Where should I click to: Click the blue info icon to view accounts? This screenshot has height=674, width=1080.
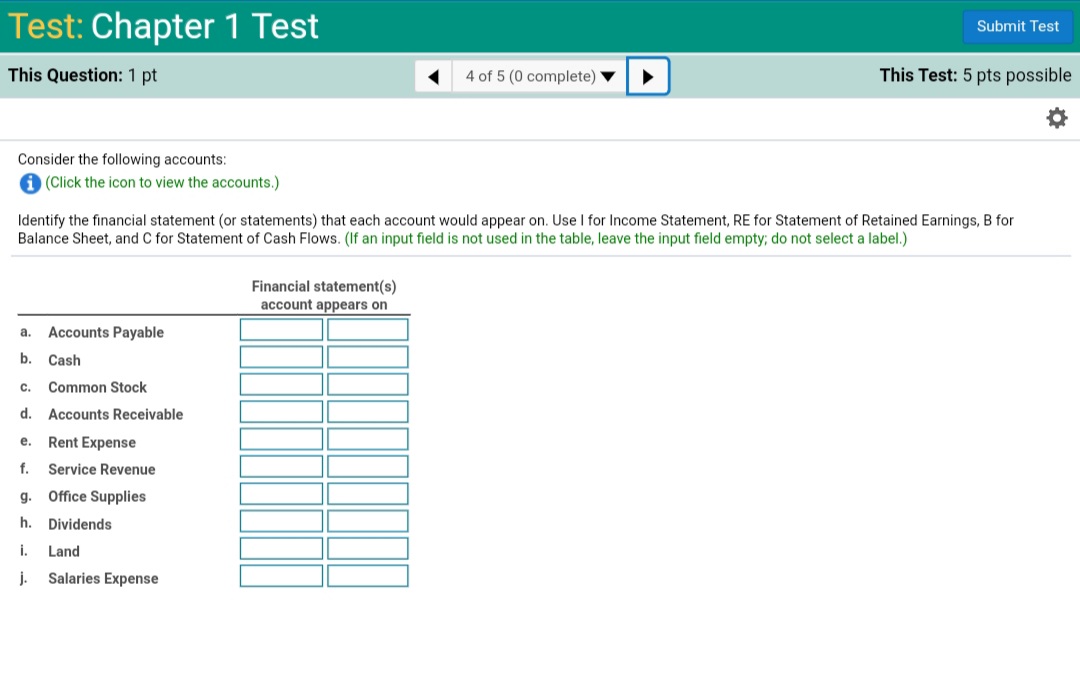coord(28,183)
